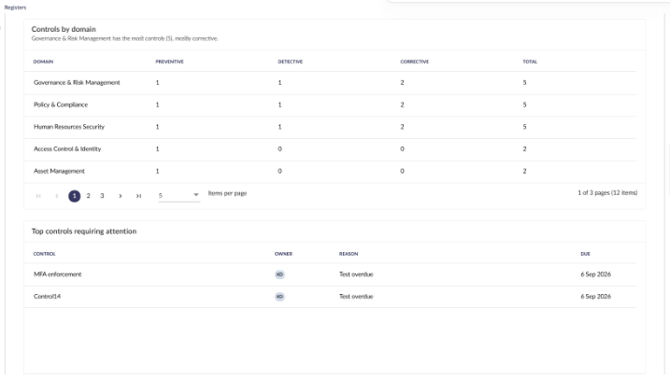Select page 1 in pagination
670x378 pixels.
74,196
